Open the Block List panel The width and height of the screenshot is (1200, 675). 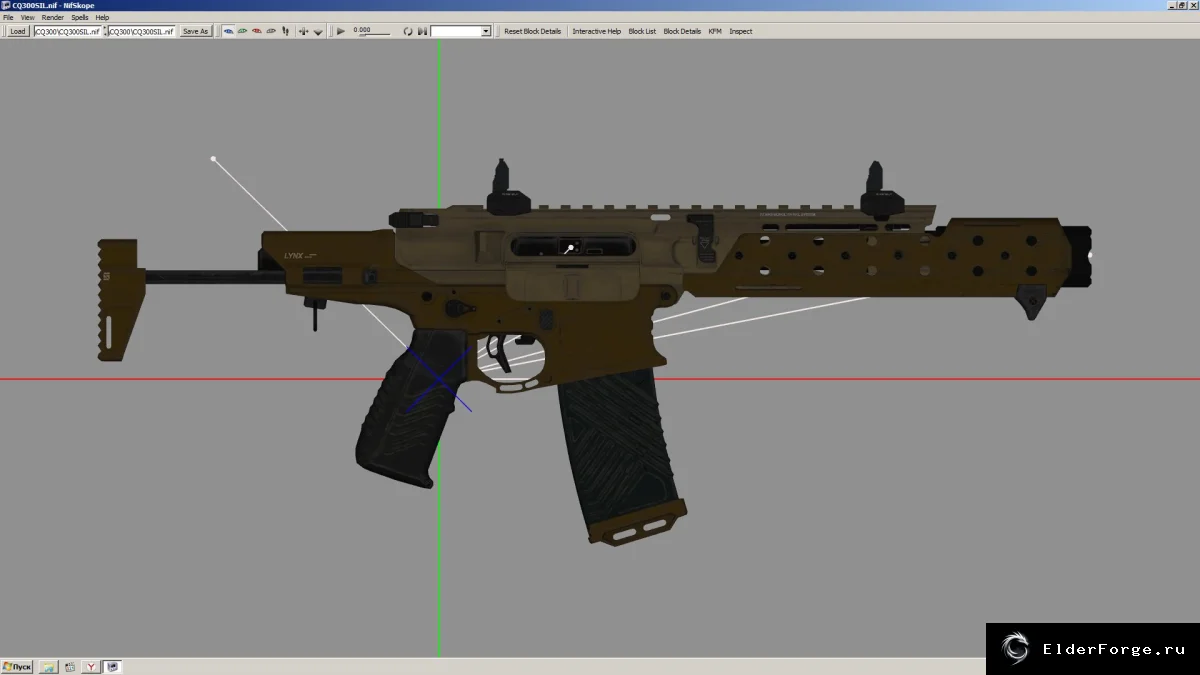pos(642,31)
